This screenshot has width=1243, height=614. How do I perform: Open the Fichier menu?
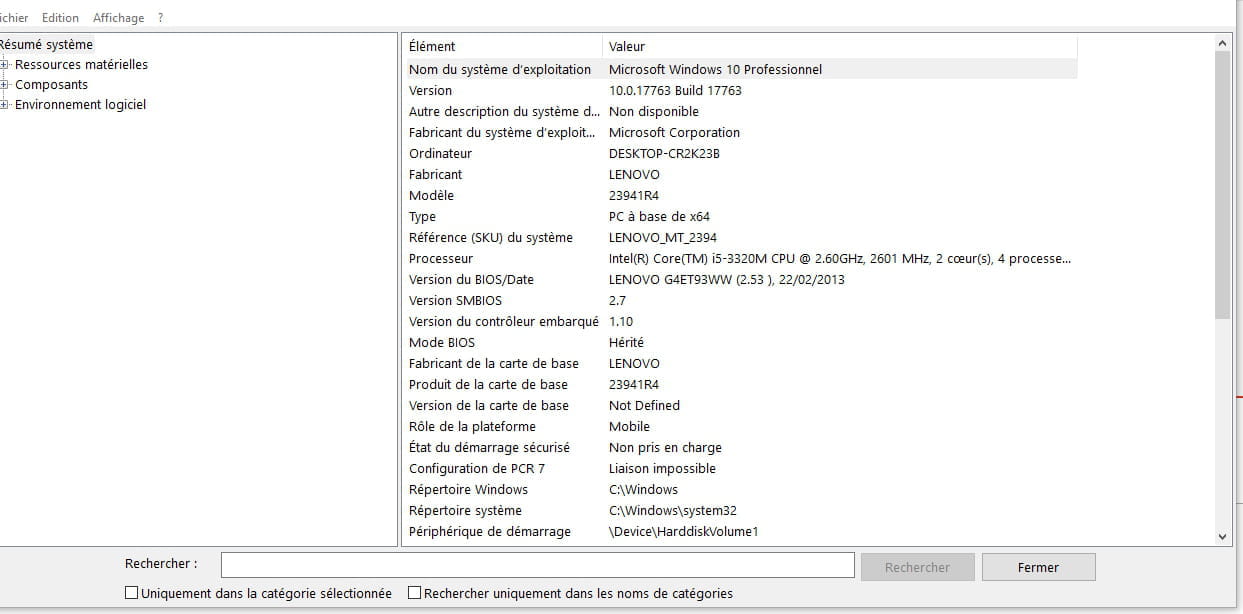[x=14, y=18]
